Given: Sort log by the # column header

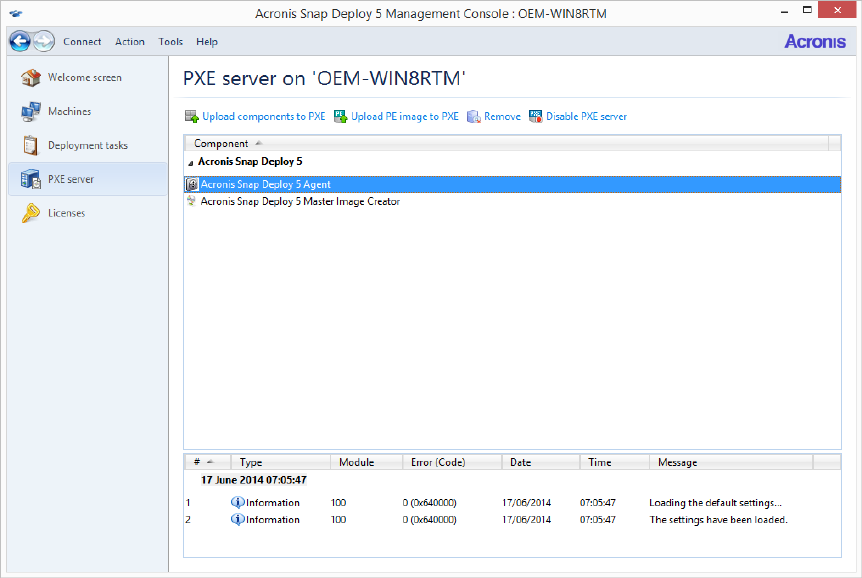Looking at the screenshot, I should pos(208,463).
